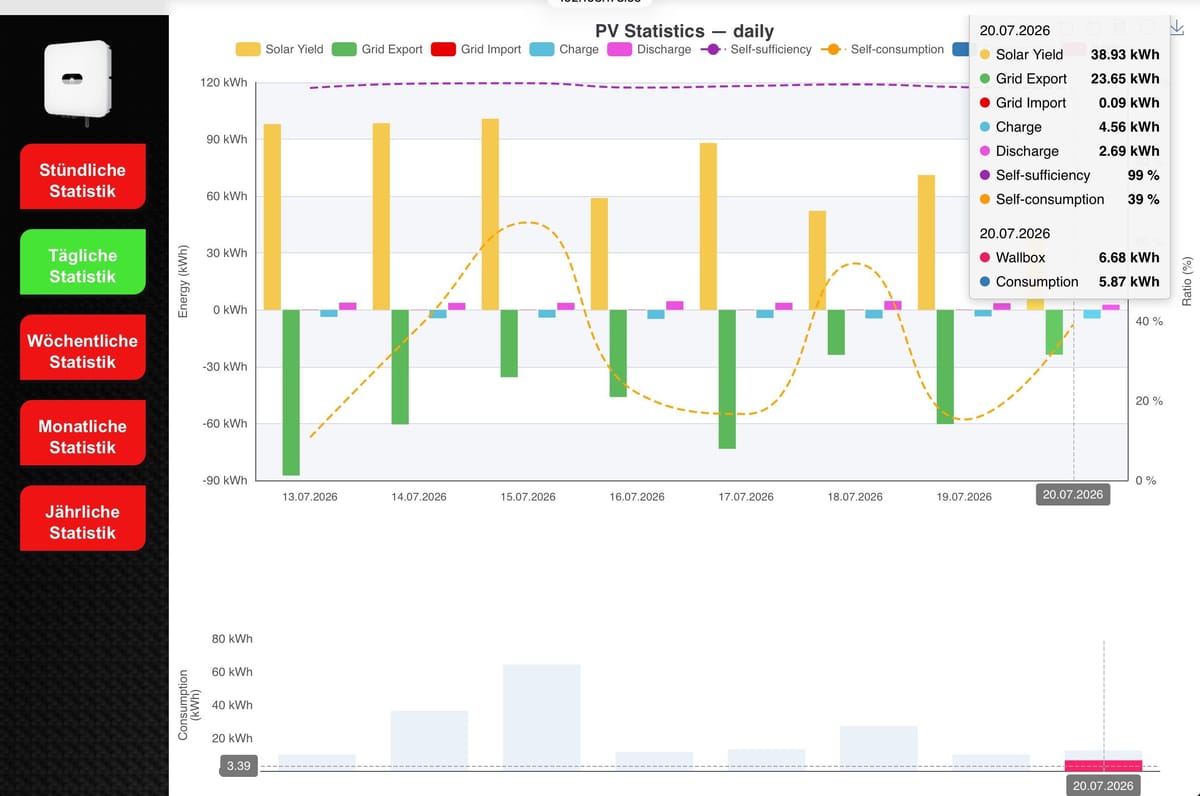Toggle the Charge legend entry

pos(564,49)
